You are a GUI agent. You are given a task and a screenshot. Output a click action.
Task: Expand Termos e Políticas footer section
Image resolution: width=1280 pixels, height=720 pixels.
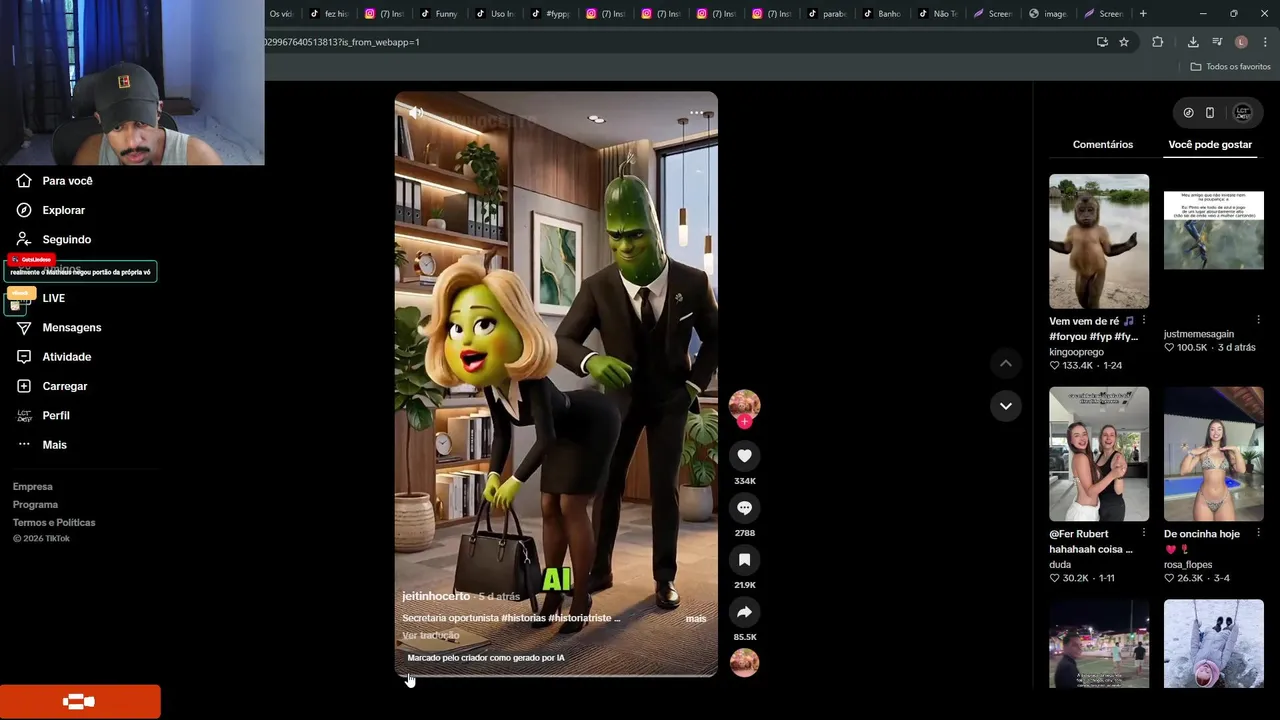[x=54, y=523]
